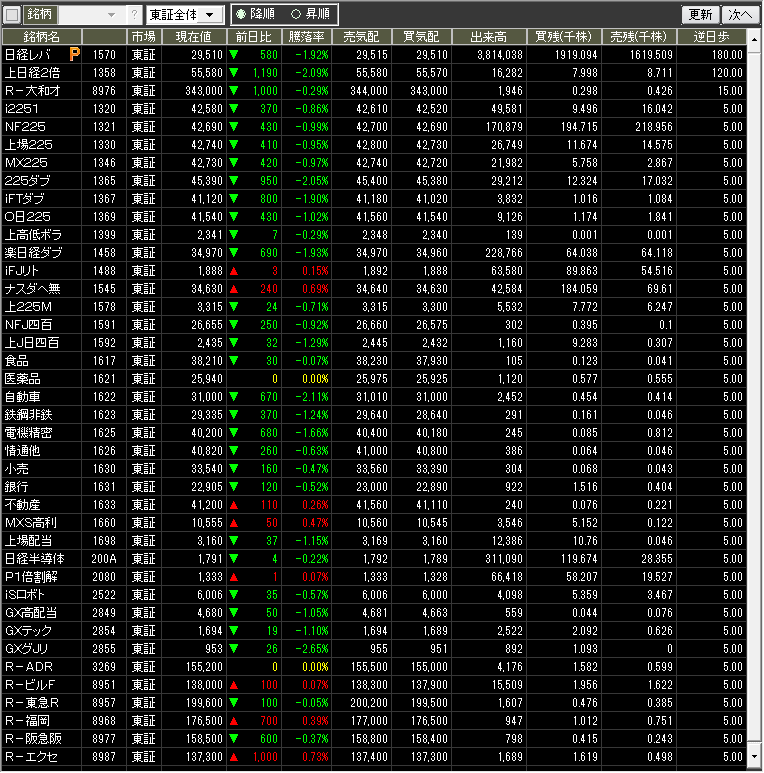Select the R-大和才 row name

point(33,91)
